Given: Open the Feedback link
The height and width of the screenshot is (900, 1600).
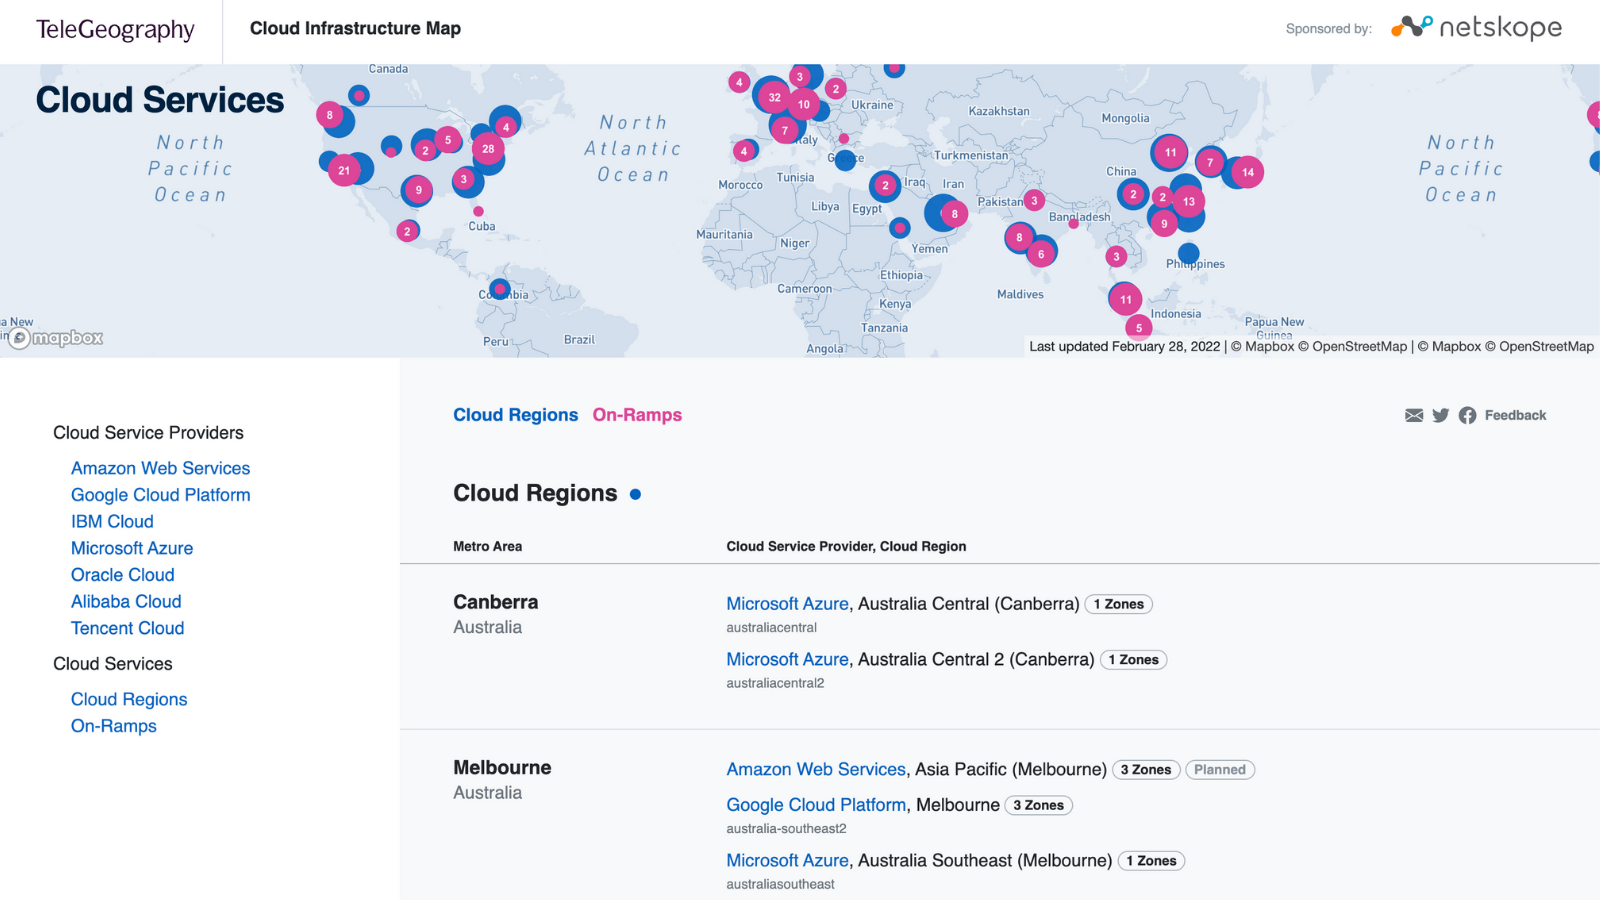Looking at the screenshot, I should click(x=1515, y=415).
